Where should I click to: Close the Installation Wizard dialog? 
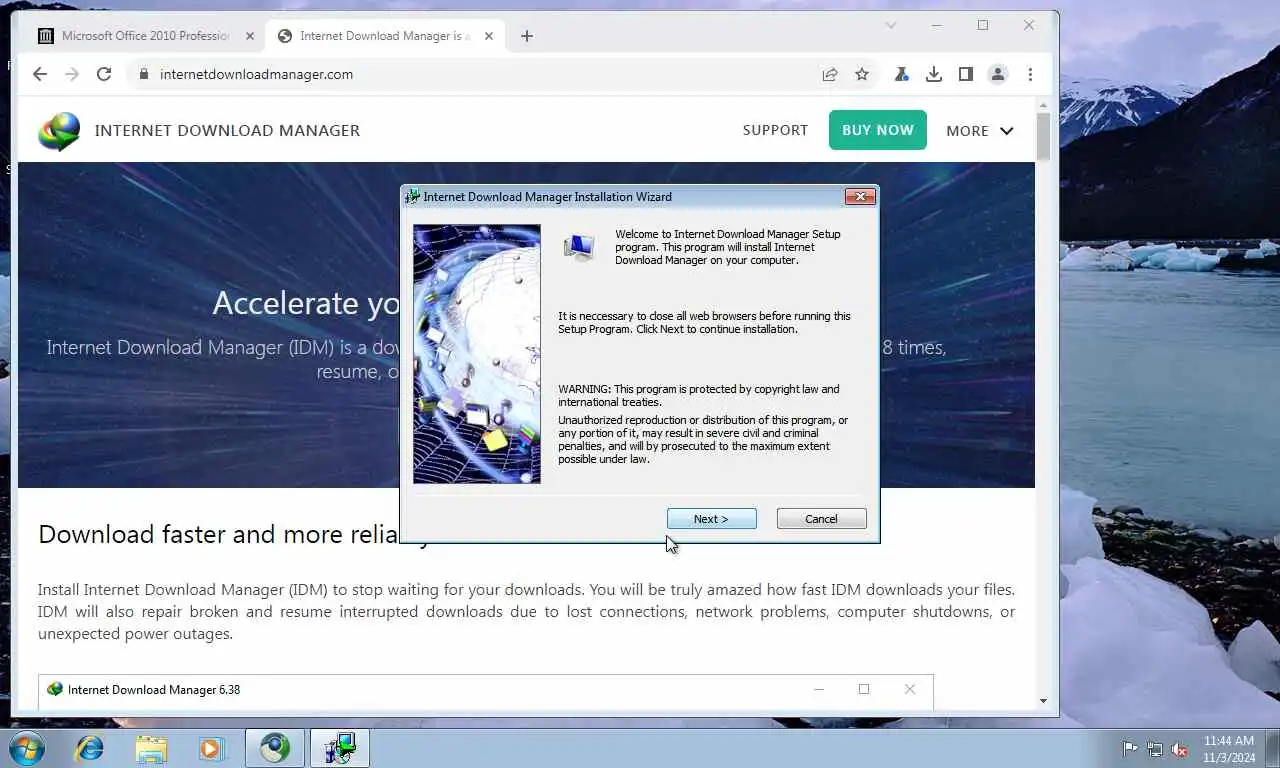(860, 197)
